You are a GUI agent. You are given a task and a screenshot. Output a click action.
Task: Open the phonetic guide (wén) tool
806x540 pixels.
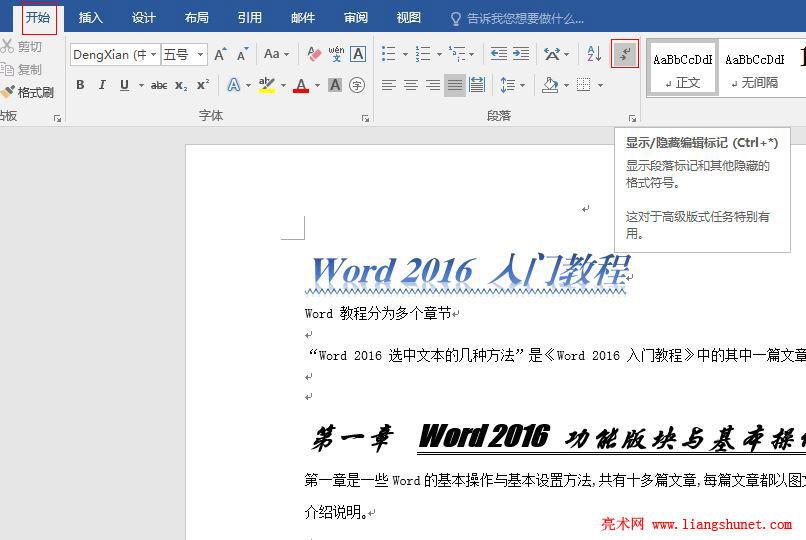click(336, 53)
